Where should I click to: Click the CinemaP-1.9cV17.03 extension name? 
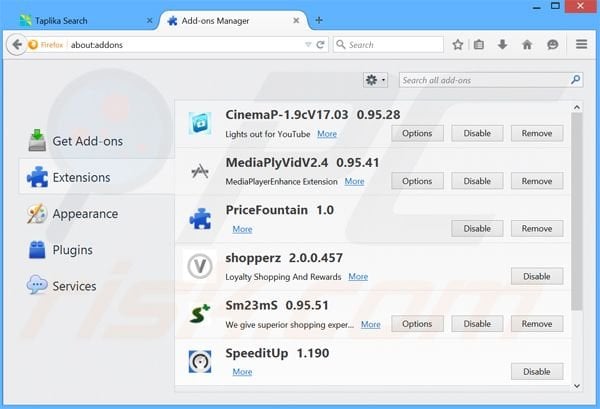[x=287, y=115]
